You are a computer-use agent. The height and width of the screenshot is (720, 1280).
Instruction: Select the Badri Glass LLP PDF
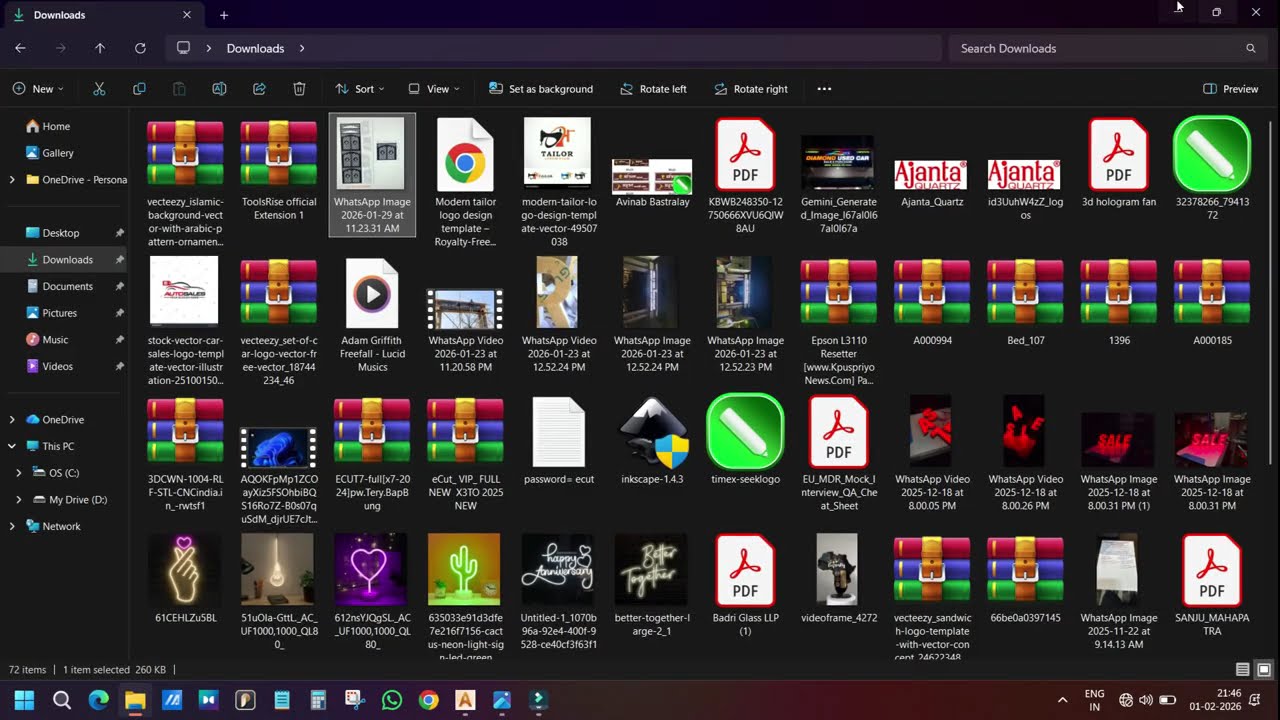745,585
